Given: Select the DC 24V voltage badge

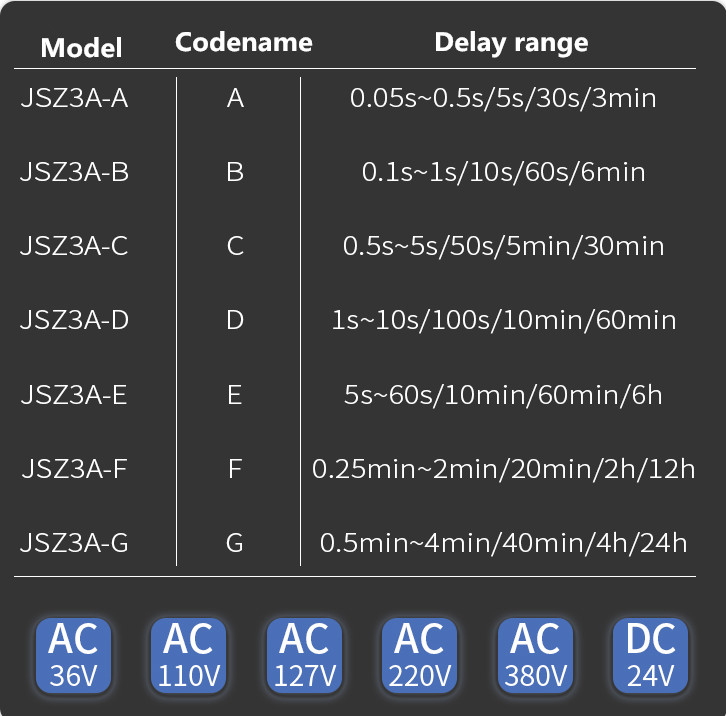Looking at the screenshot, I should click(x=651, y=655).
